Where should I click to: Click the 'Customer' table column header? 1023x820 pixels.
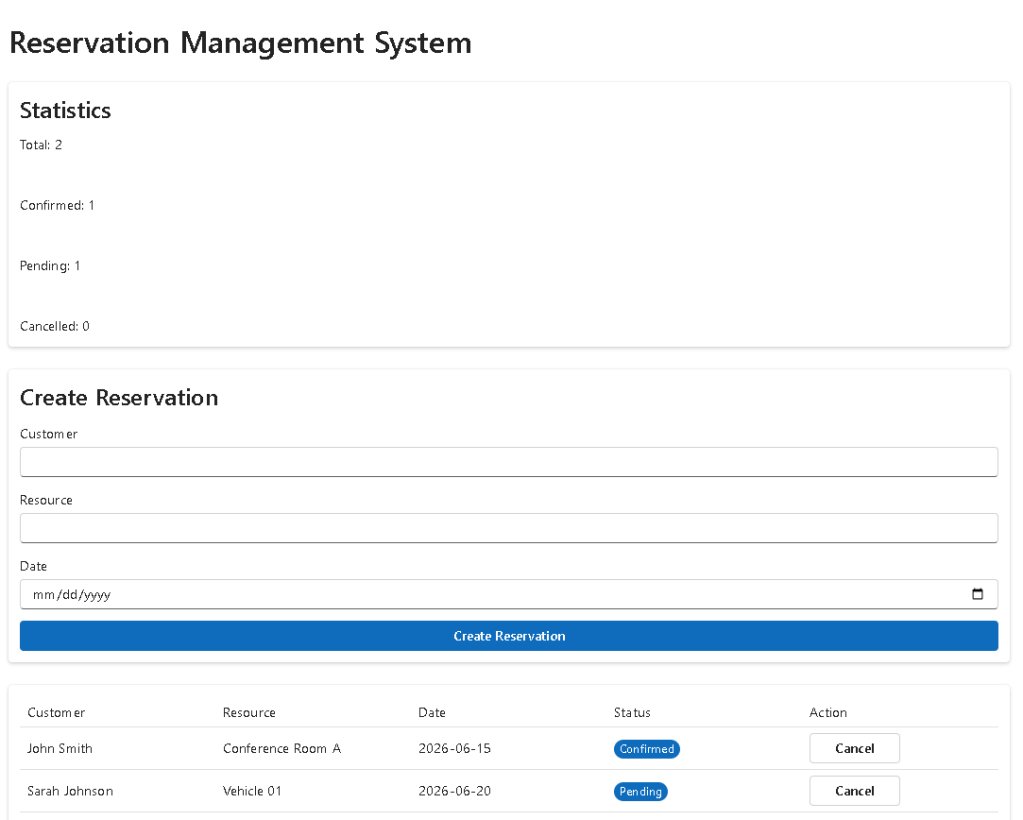pyautogui.click(x=56, y=712)
